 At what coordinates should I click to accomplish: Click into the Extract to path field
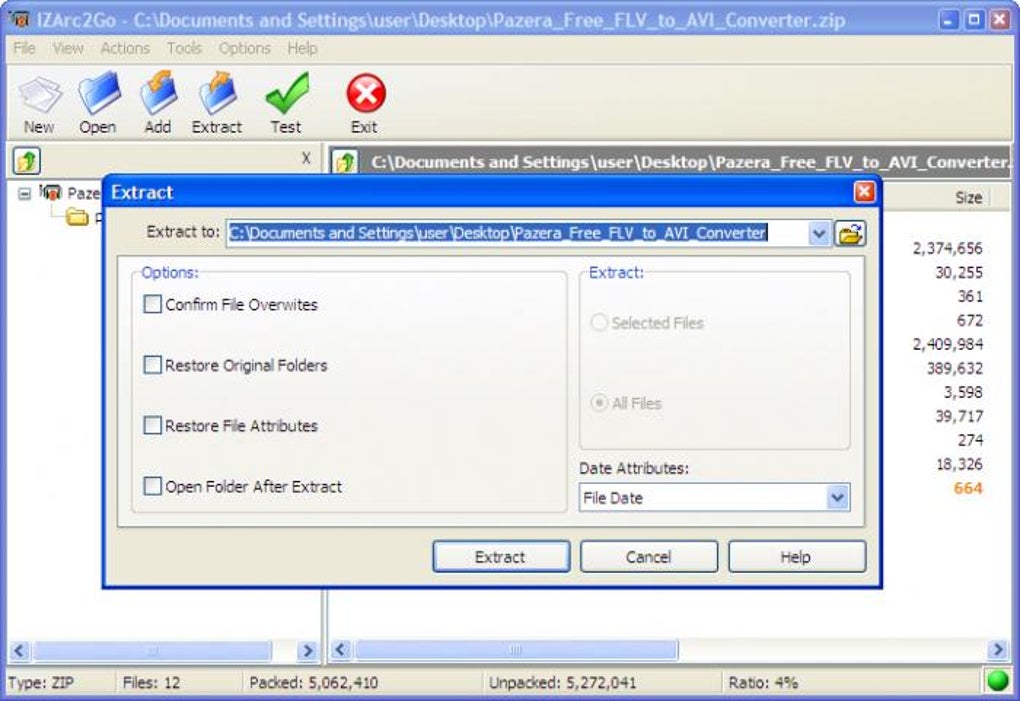click(x=518, y=233)
